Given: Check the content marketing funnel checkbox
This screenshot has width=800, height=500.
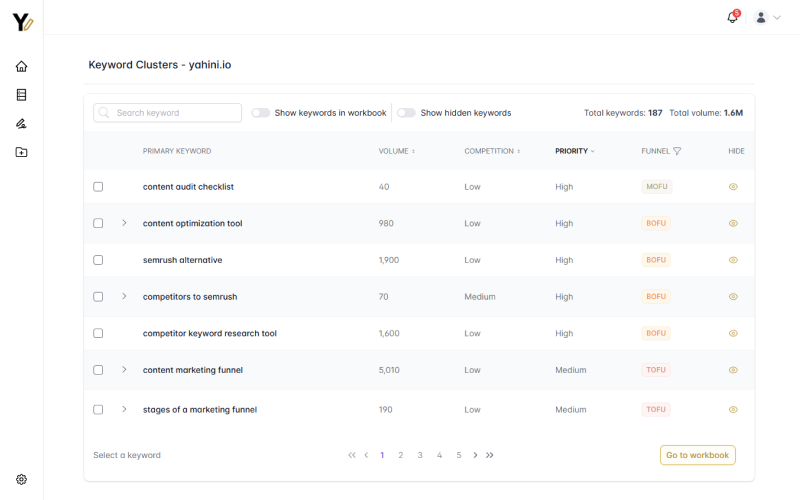Looking at the screenshot, I should [98, 370].
